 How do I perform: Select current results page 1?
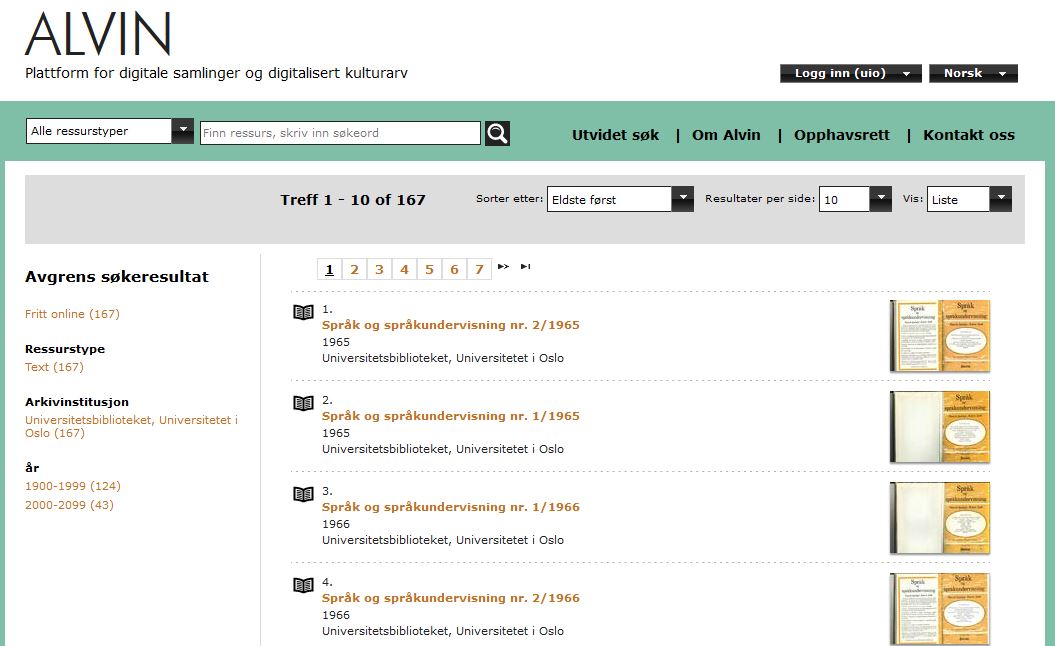[x=330, y=269]
